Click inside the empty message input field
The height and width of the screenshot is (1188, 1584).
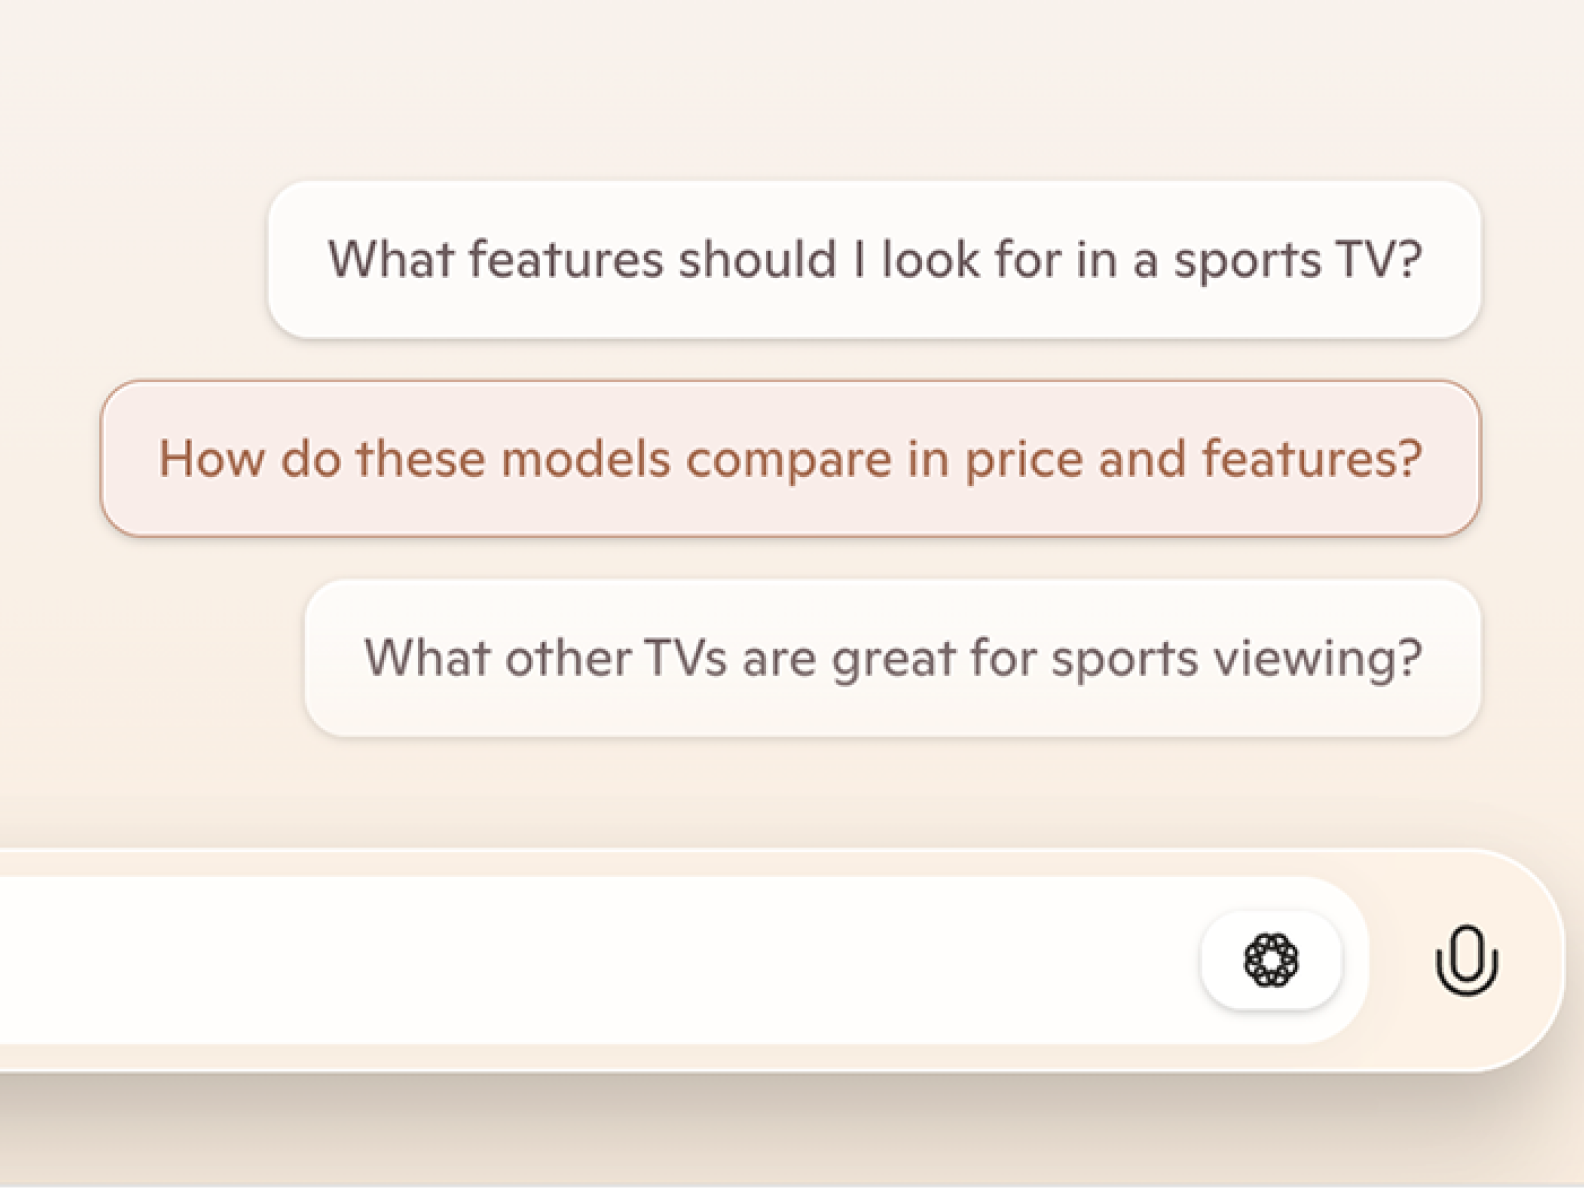click(600, 960)
